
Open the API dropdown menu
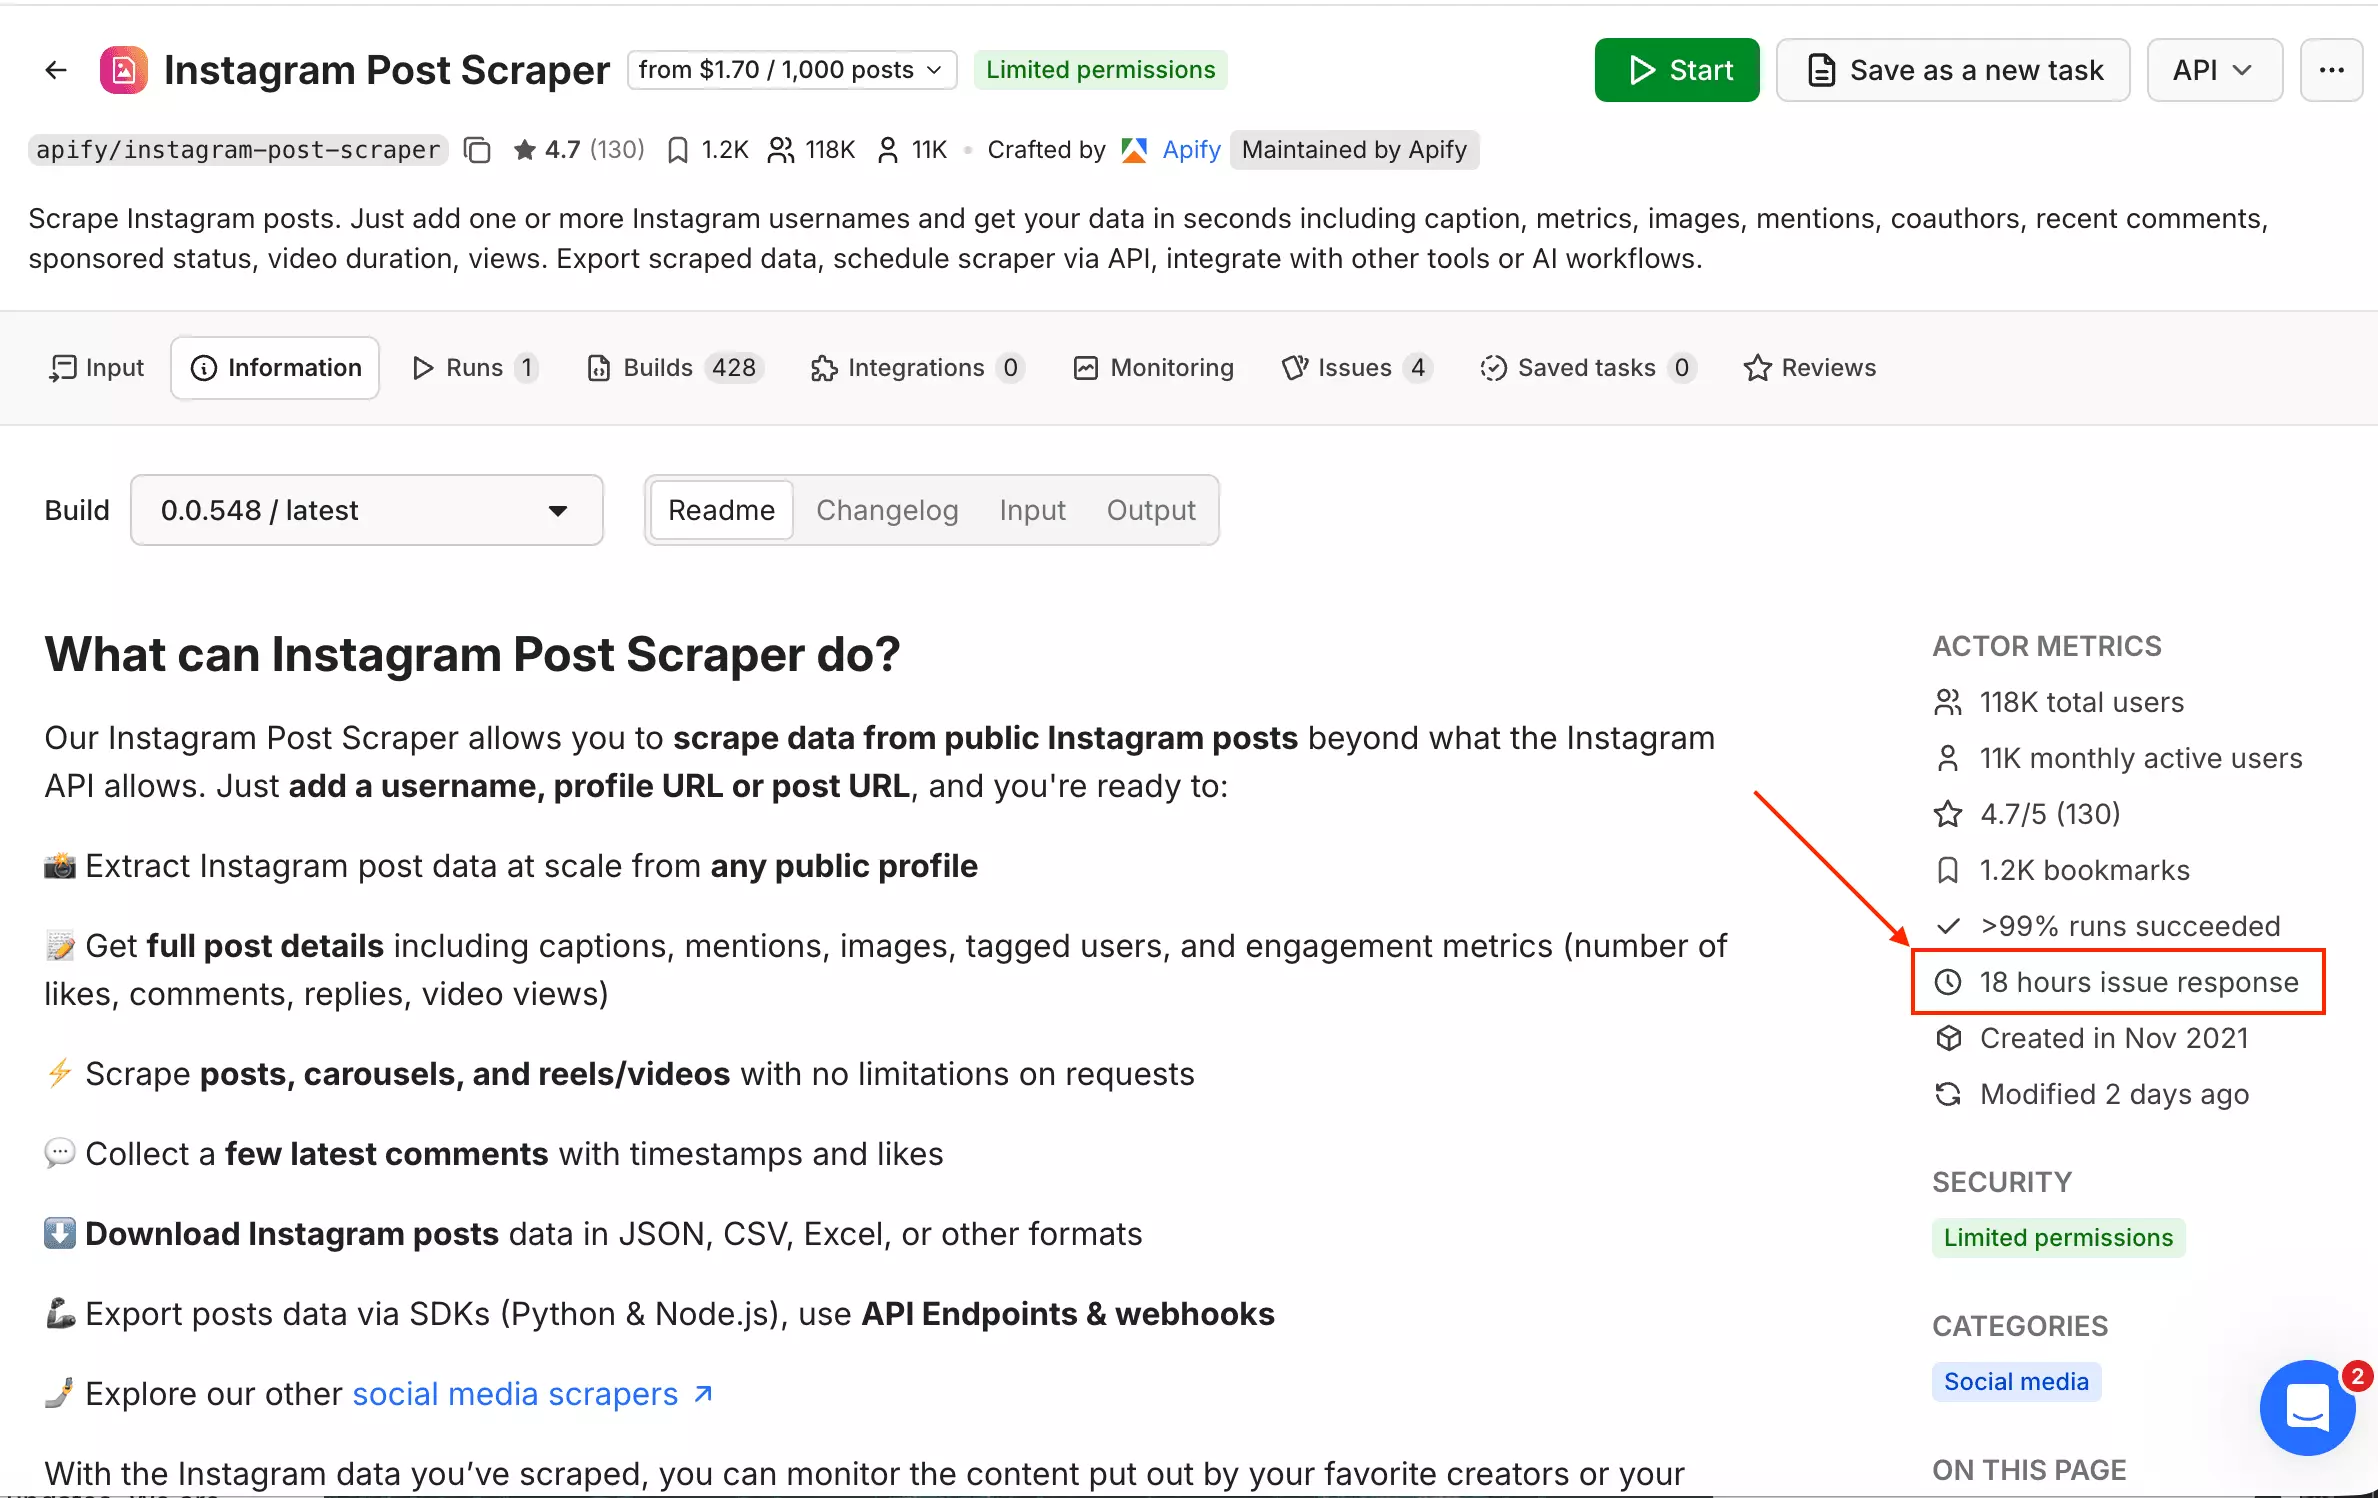[x=2214, y=70]
